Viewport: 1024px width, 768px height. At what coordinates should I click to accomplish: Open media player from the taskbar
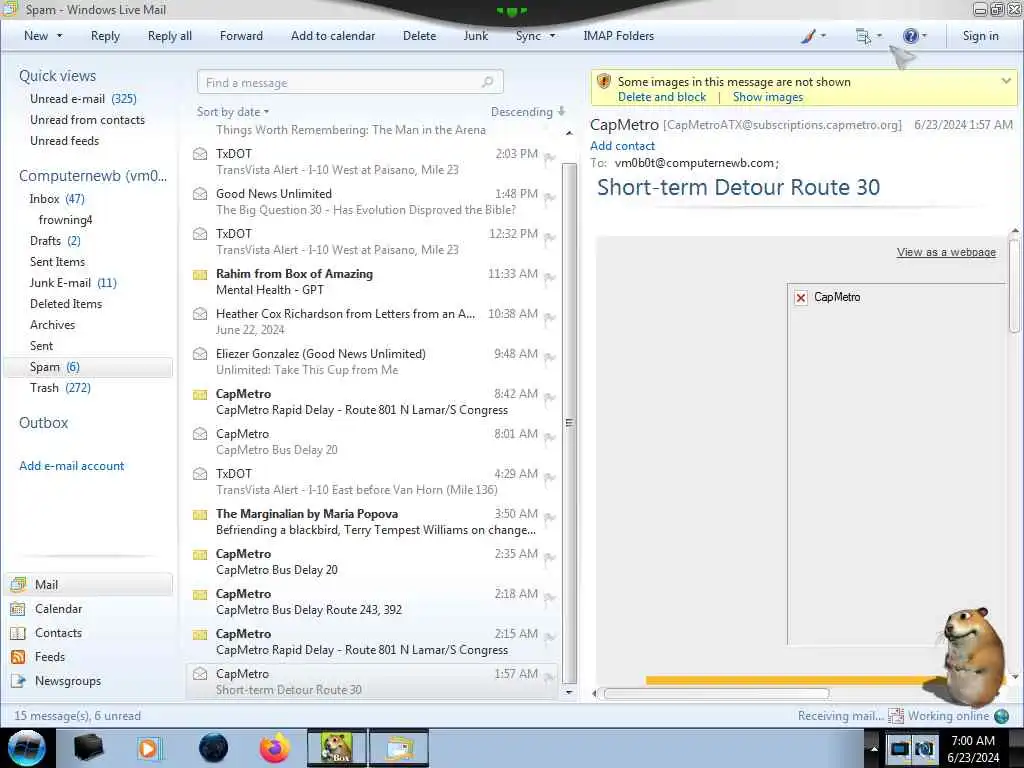[149, 748]
